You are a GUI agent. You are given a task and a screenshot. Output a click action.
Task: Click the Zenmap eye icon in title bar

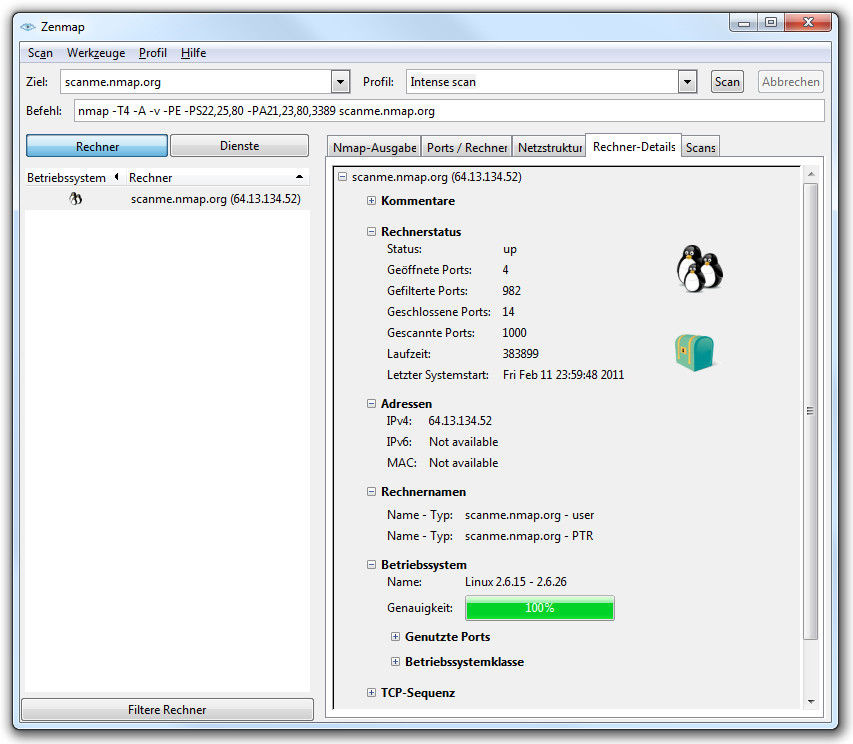28,27
